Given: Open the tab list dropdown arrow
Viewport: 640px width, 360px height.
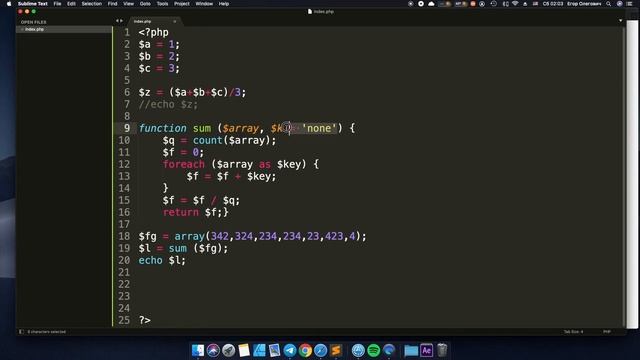Looking at the screenshot, I should click(x=620, y=20).
